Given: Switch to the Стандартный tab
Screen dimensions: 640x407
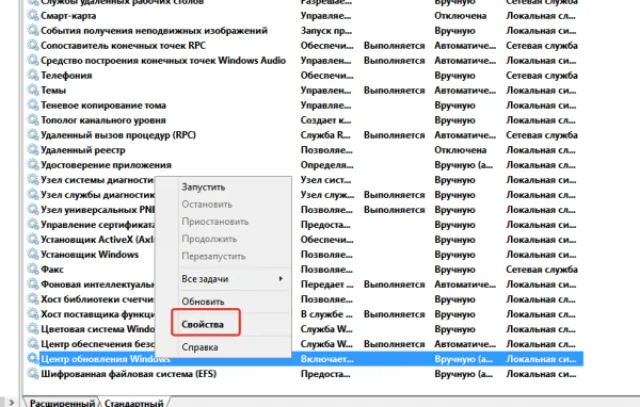Looking at the screenshot, I should [x=134, y=403].
